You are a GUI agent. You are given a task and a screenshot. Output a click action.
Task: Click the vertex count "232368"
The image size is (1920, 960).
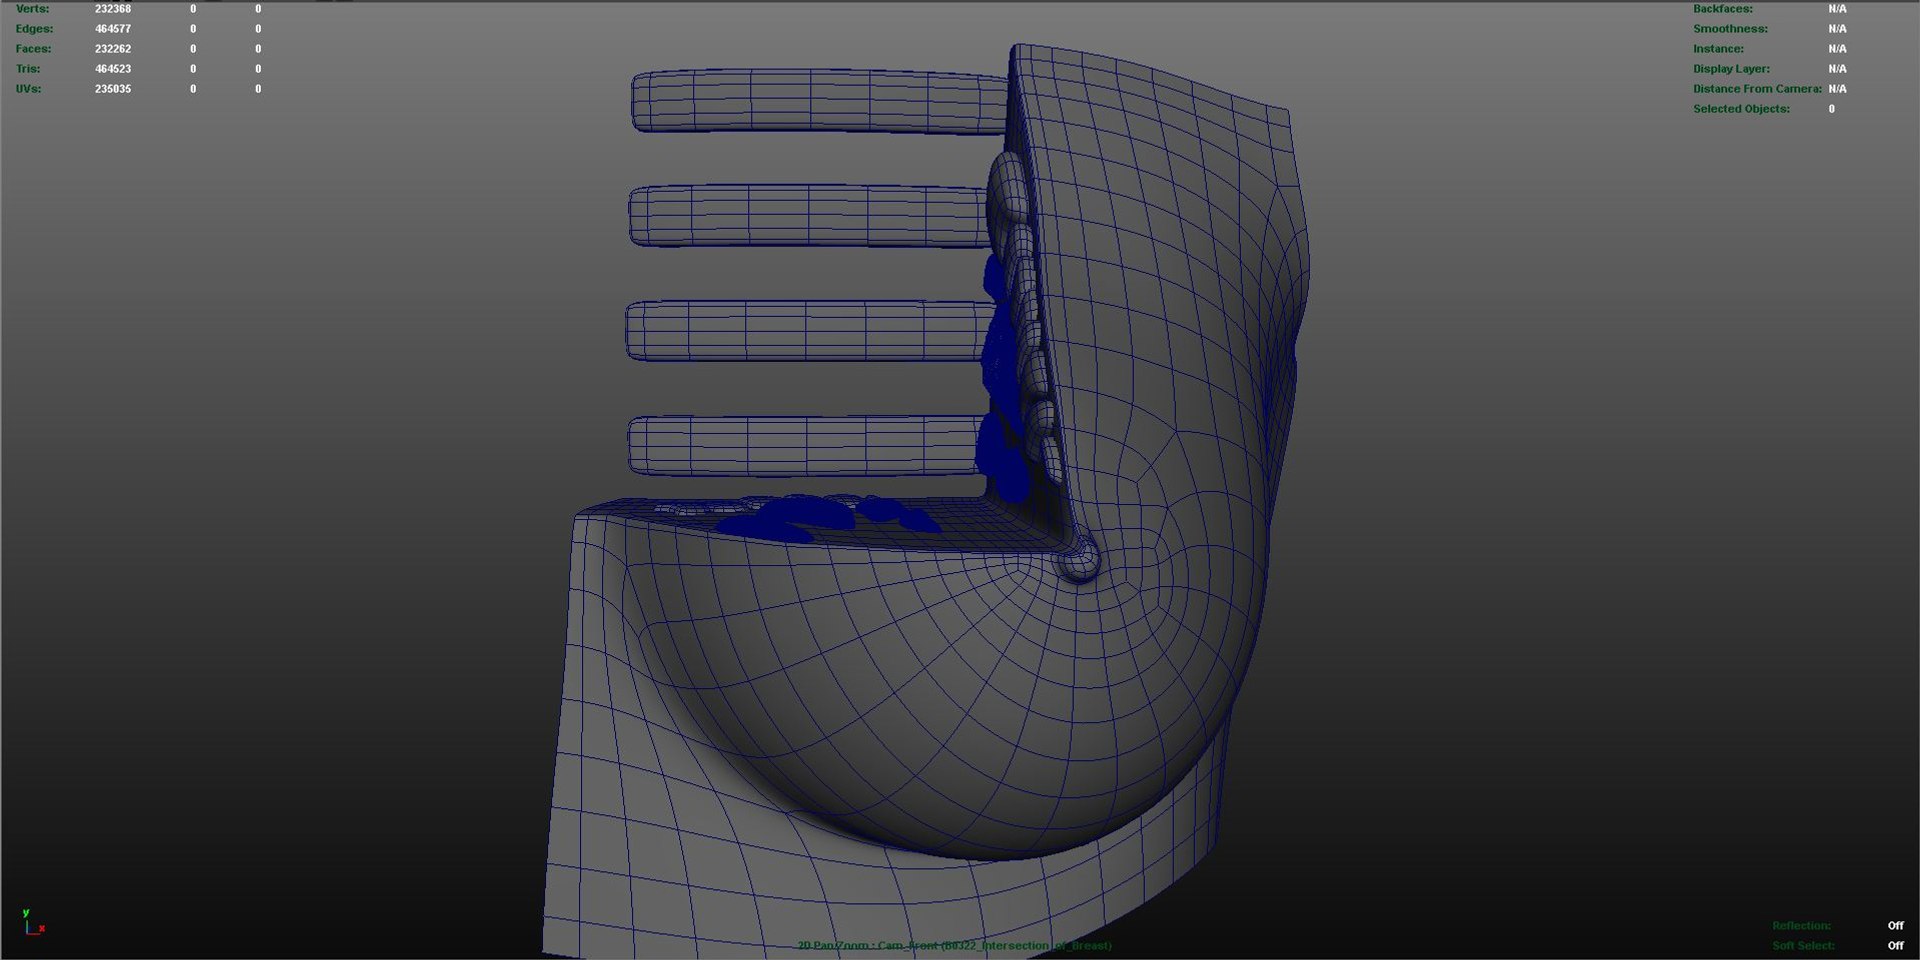point(113,9)
